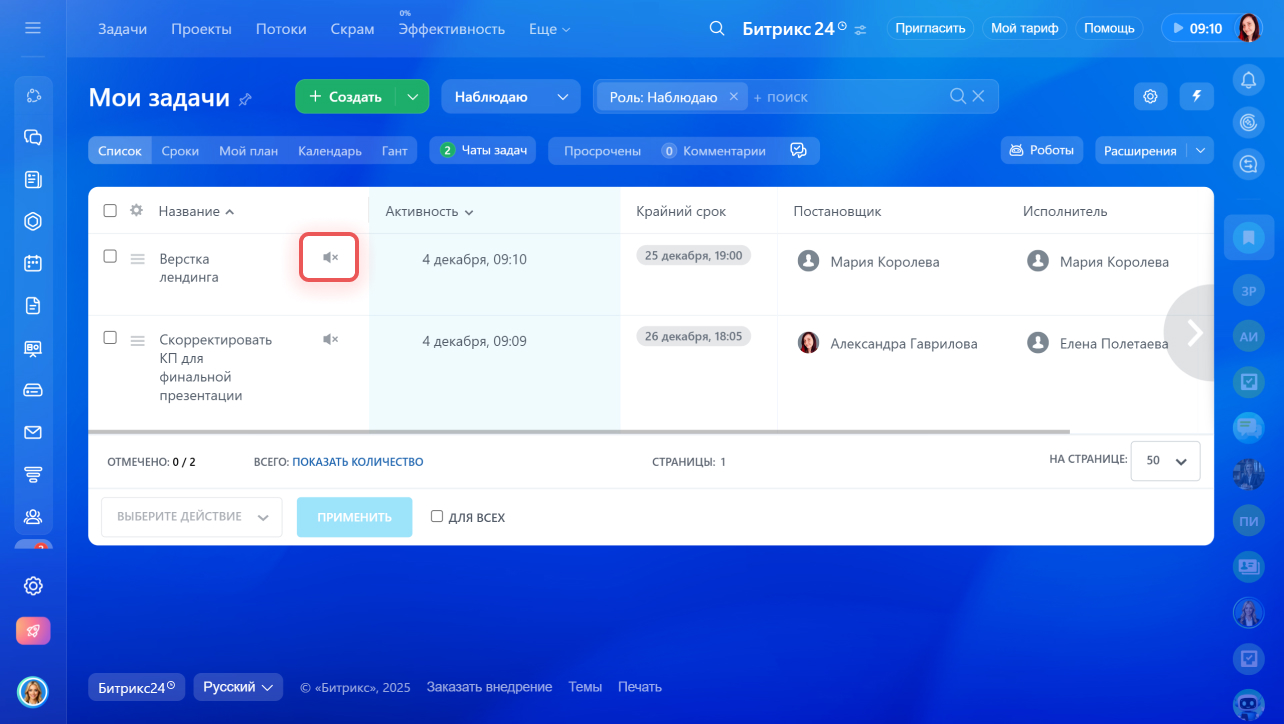Click ПОКАЗАТЬ КОЛИЧЕСТВО link

[x=357, y=462]
